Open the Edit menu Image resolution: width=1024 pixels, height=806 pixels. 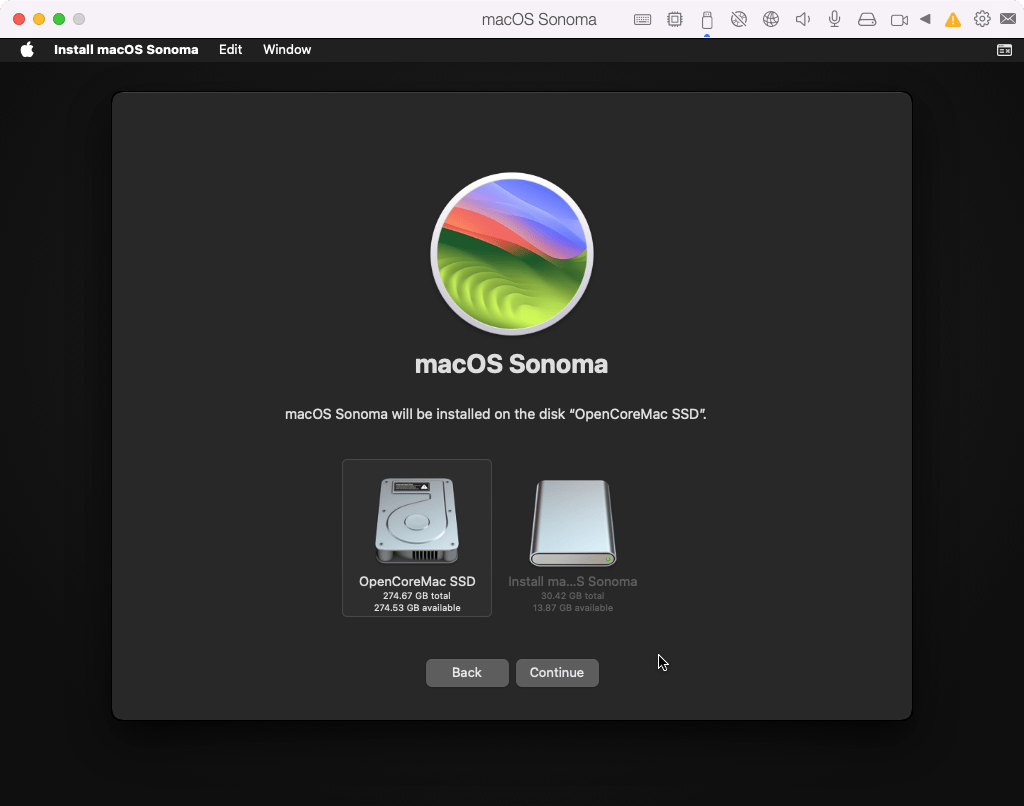coord(230,50)
